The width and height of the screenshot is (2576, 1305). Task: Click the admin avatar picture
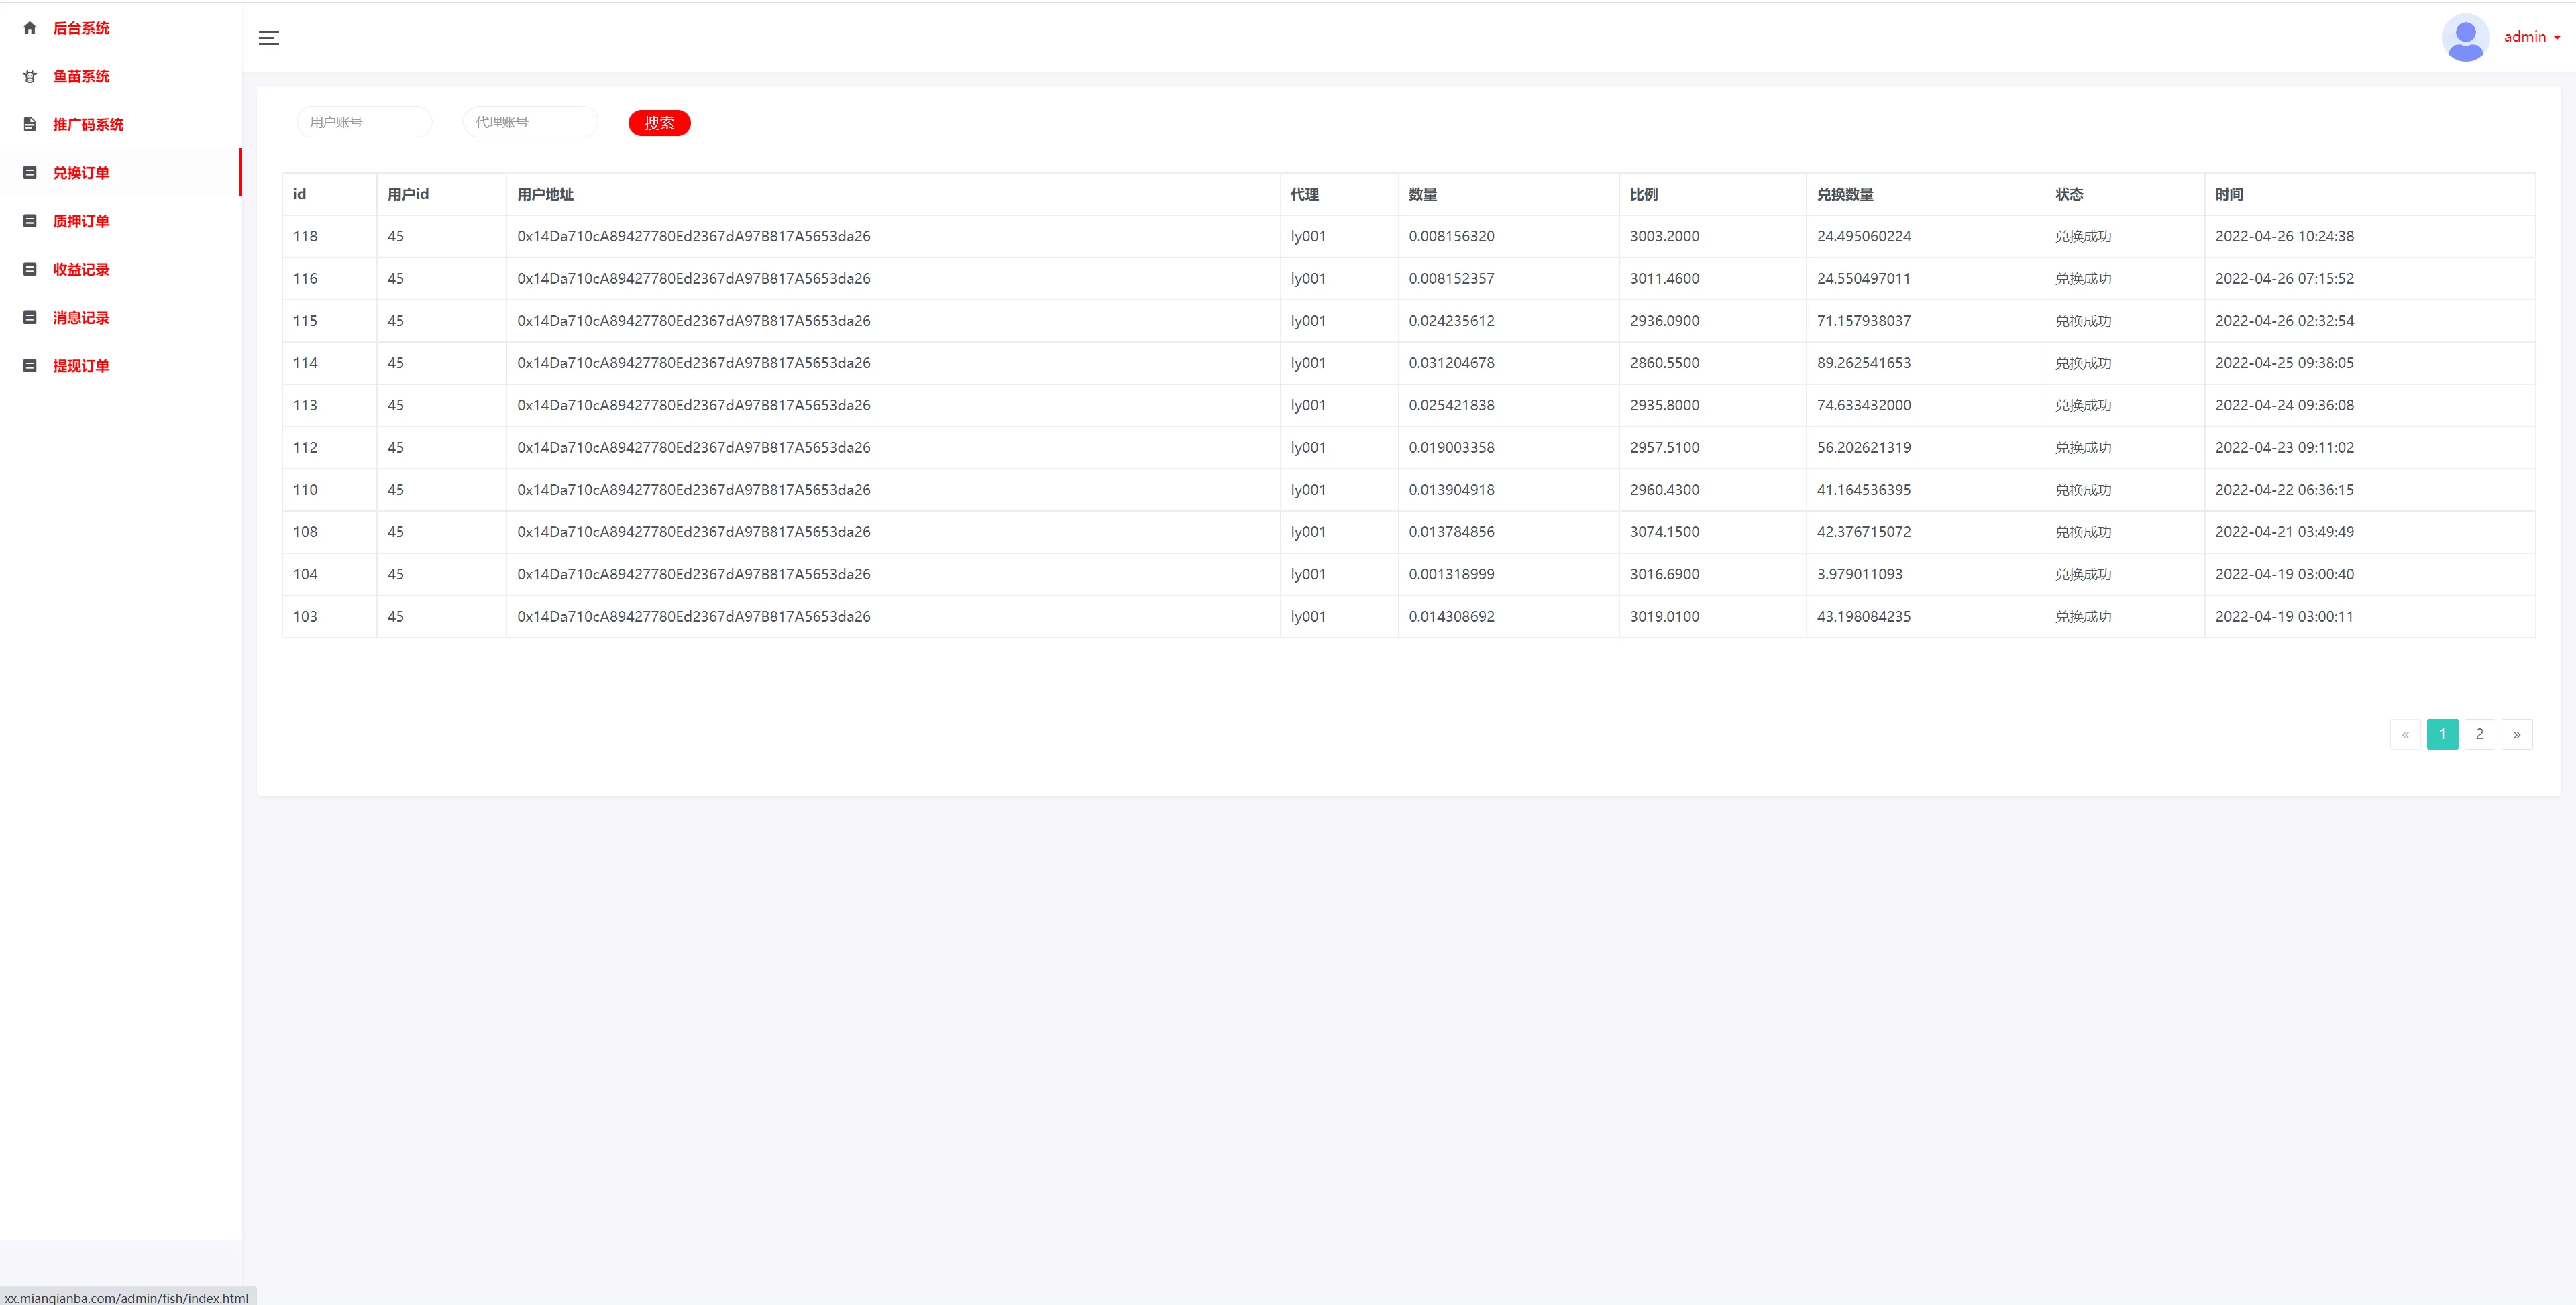tap(2465, 37)
